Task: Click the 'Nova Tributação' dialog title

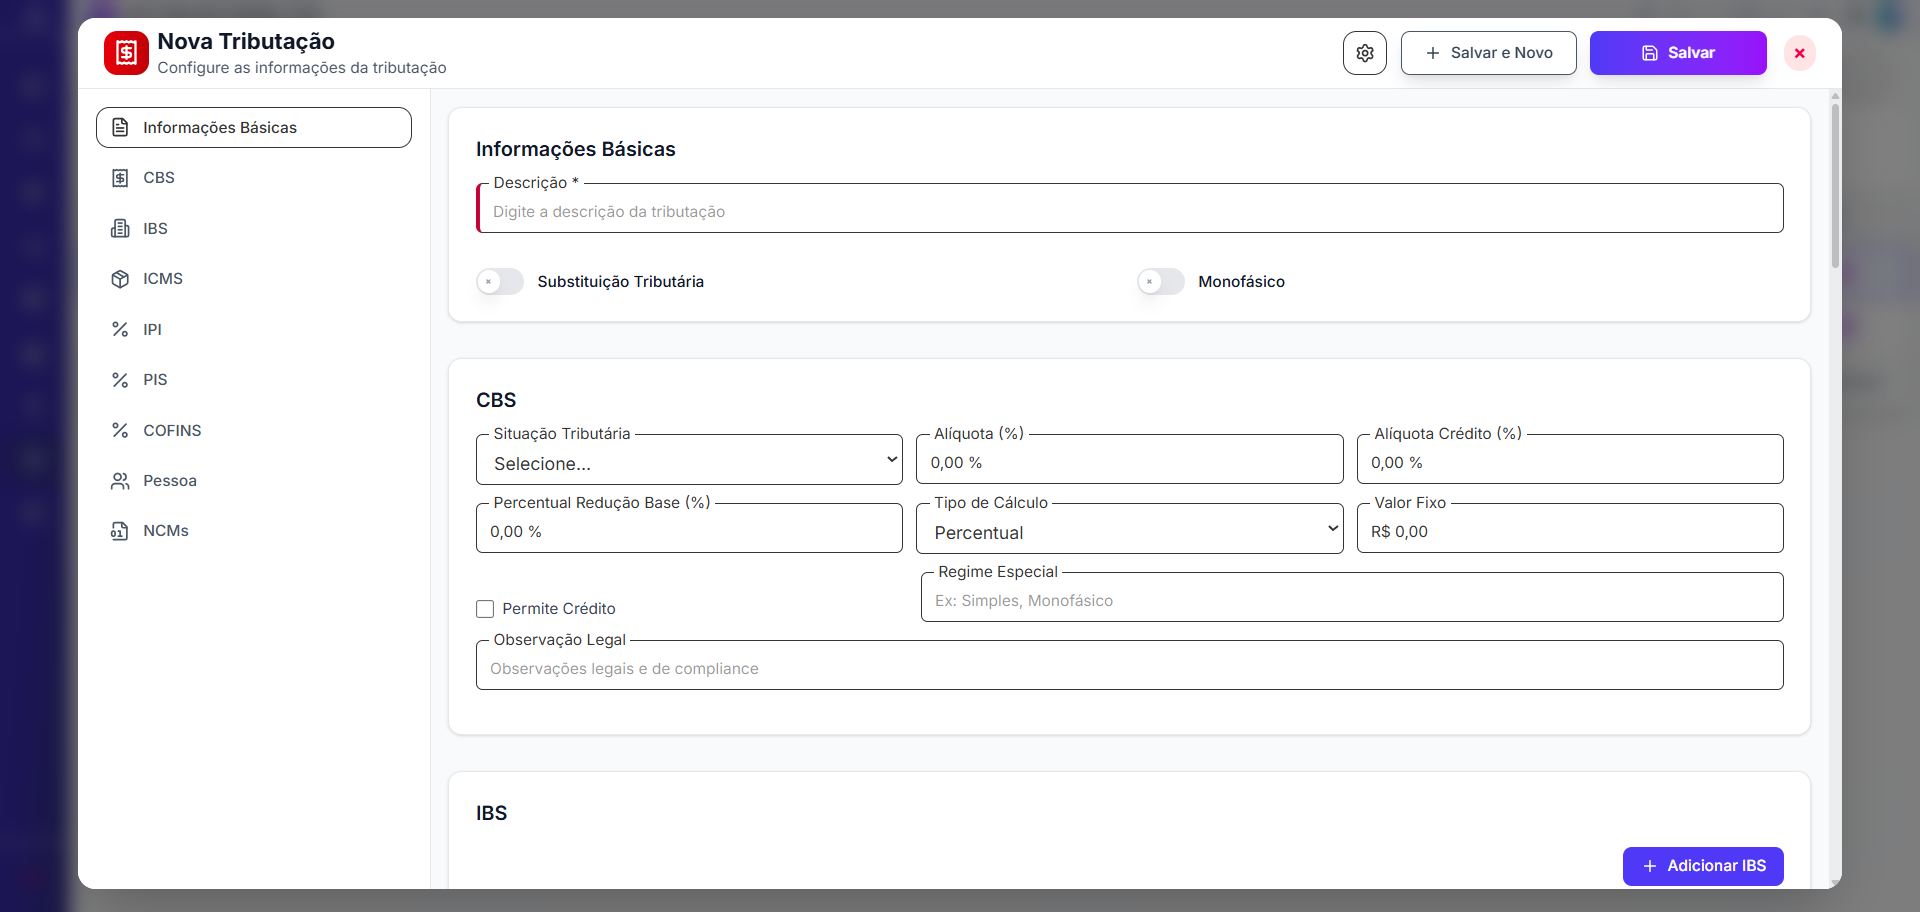Action: (246, 41)
